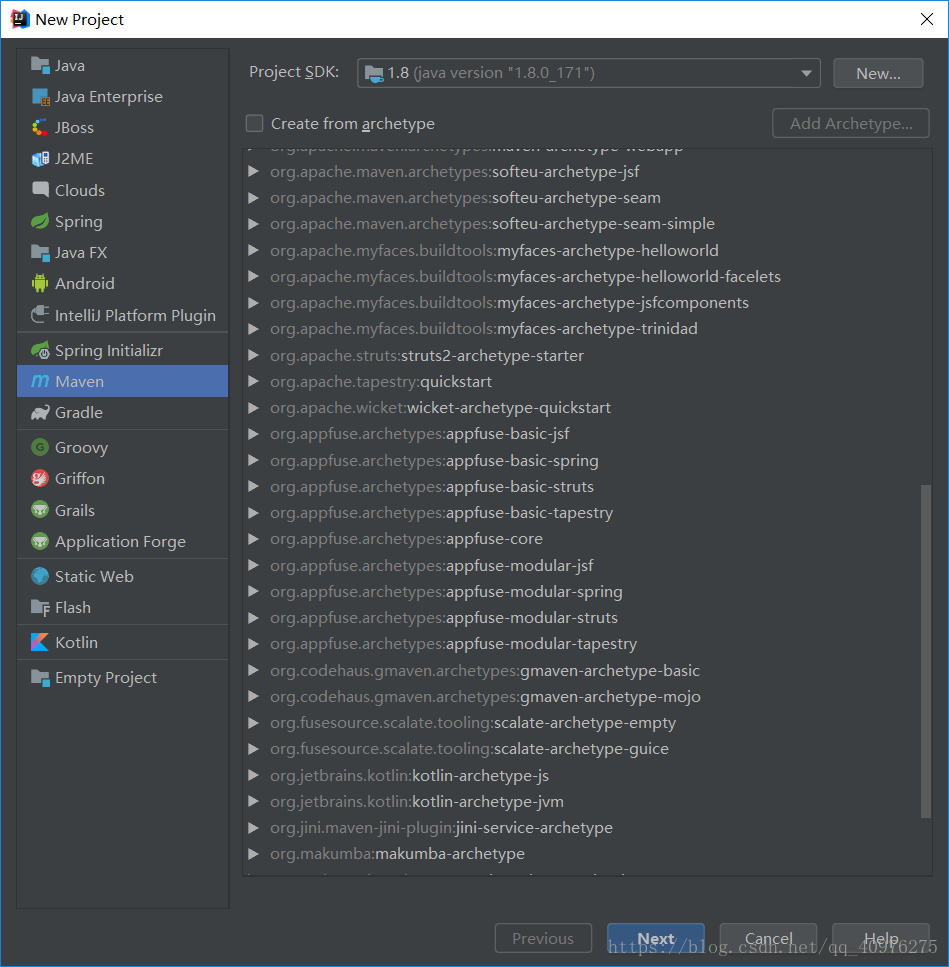Click the IntelliJ Platform Plugin icon

point(40,315)
